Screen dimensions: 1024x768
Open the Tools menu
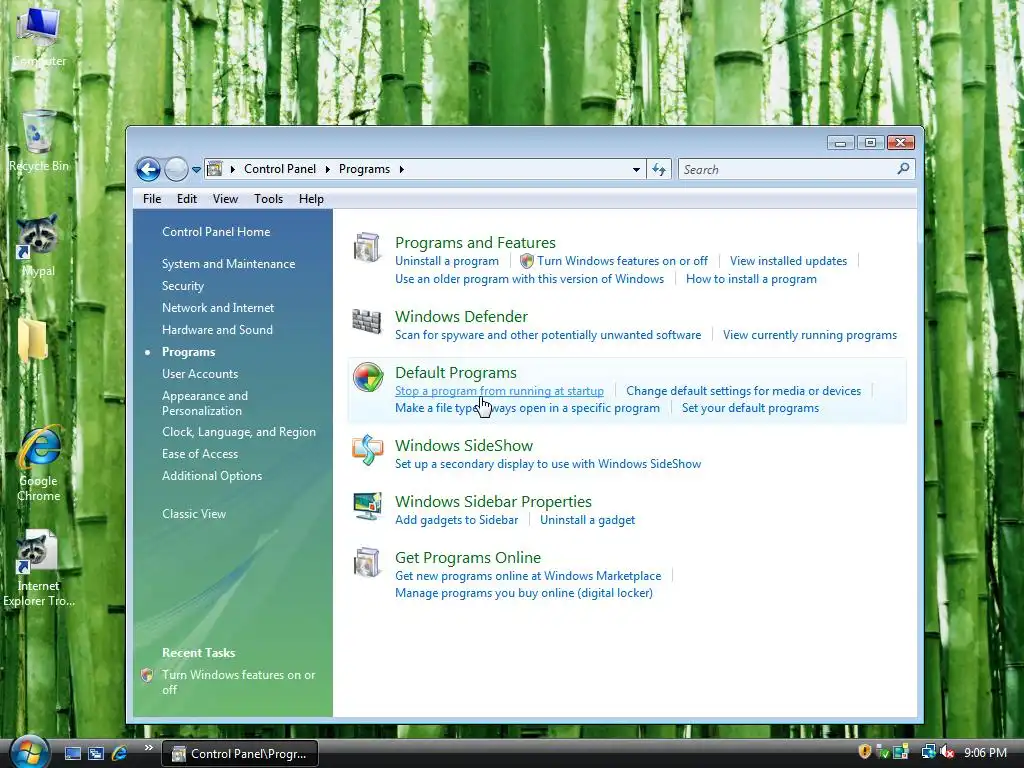(x=268, y=199)
